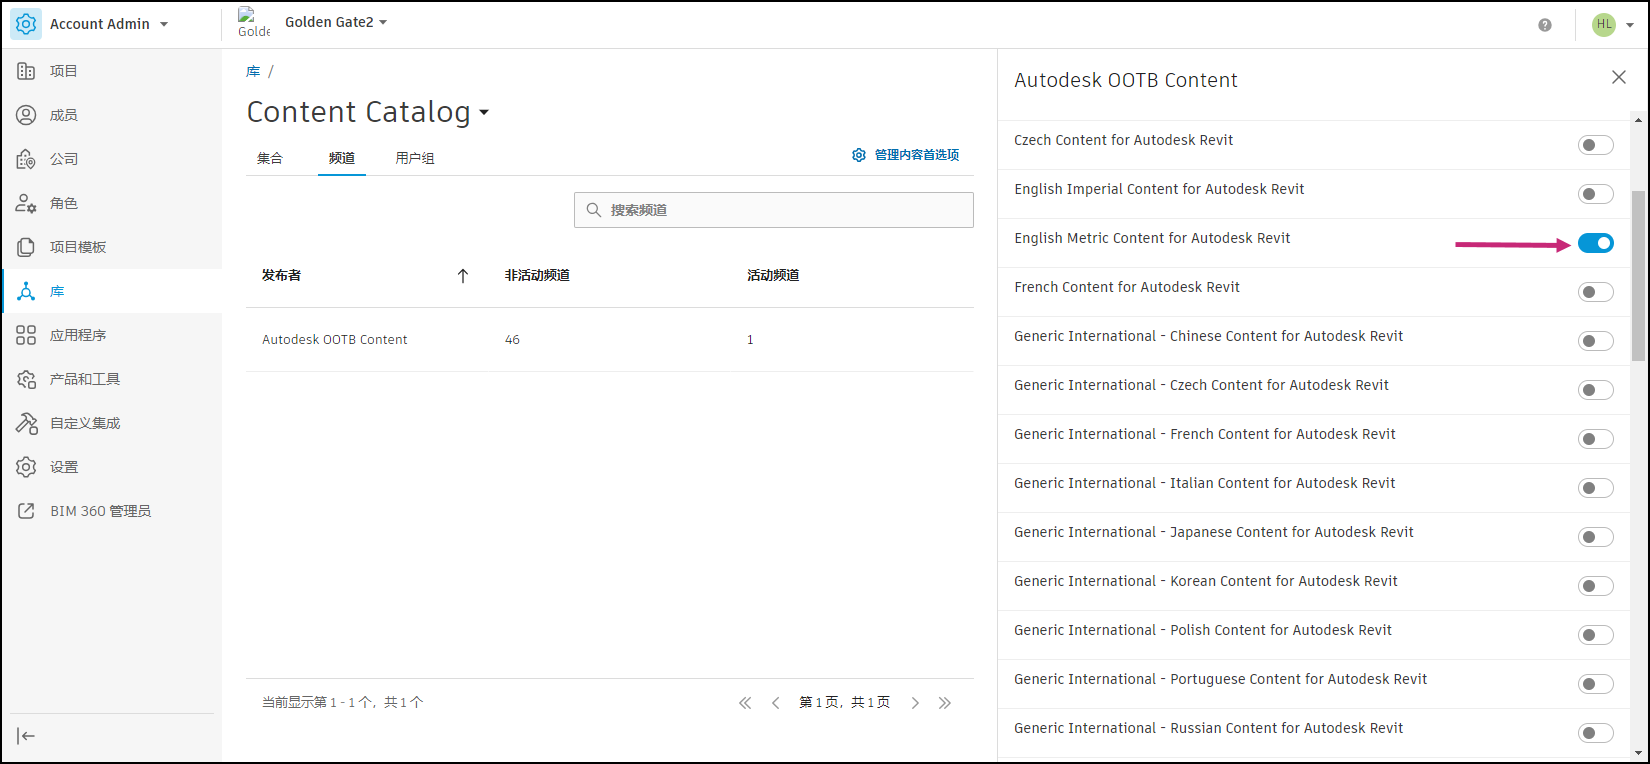The height and width of the screenshot is (764, 1650).
Task: Enable Generic International - Japanese Content toggle
Action: pos(1596,537)
